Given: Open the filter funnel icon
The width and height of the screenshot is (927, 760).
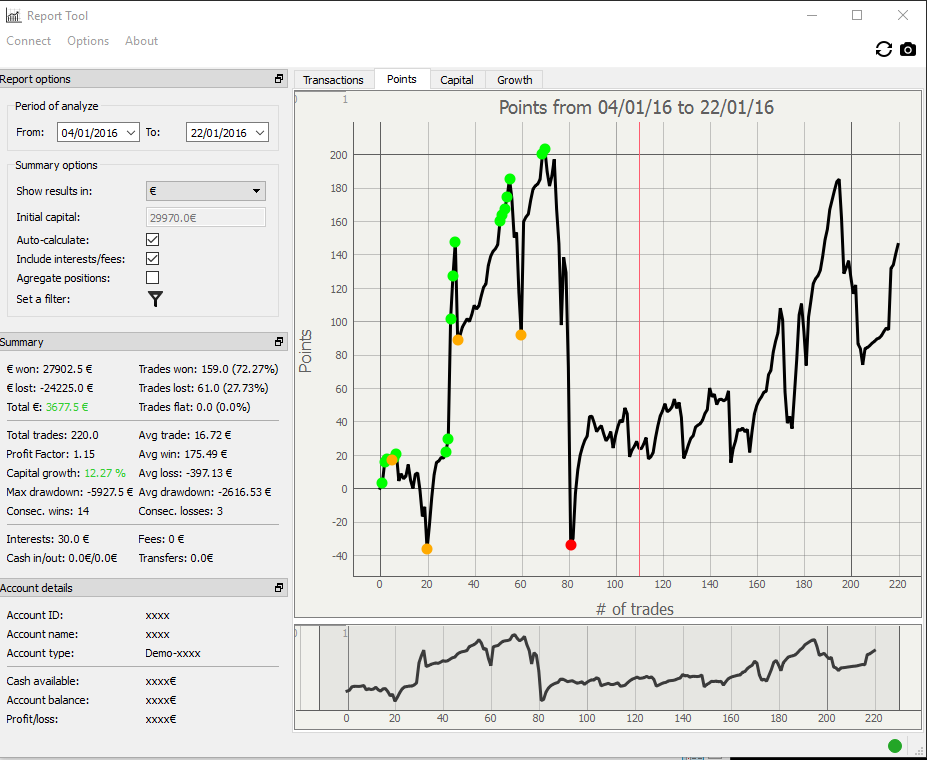Looking at the screenshot, I should click(x=155, y=297).
